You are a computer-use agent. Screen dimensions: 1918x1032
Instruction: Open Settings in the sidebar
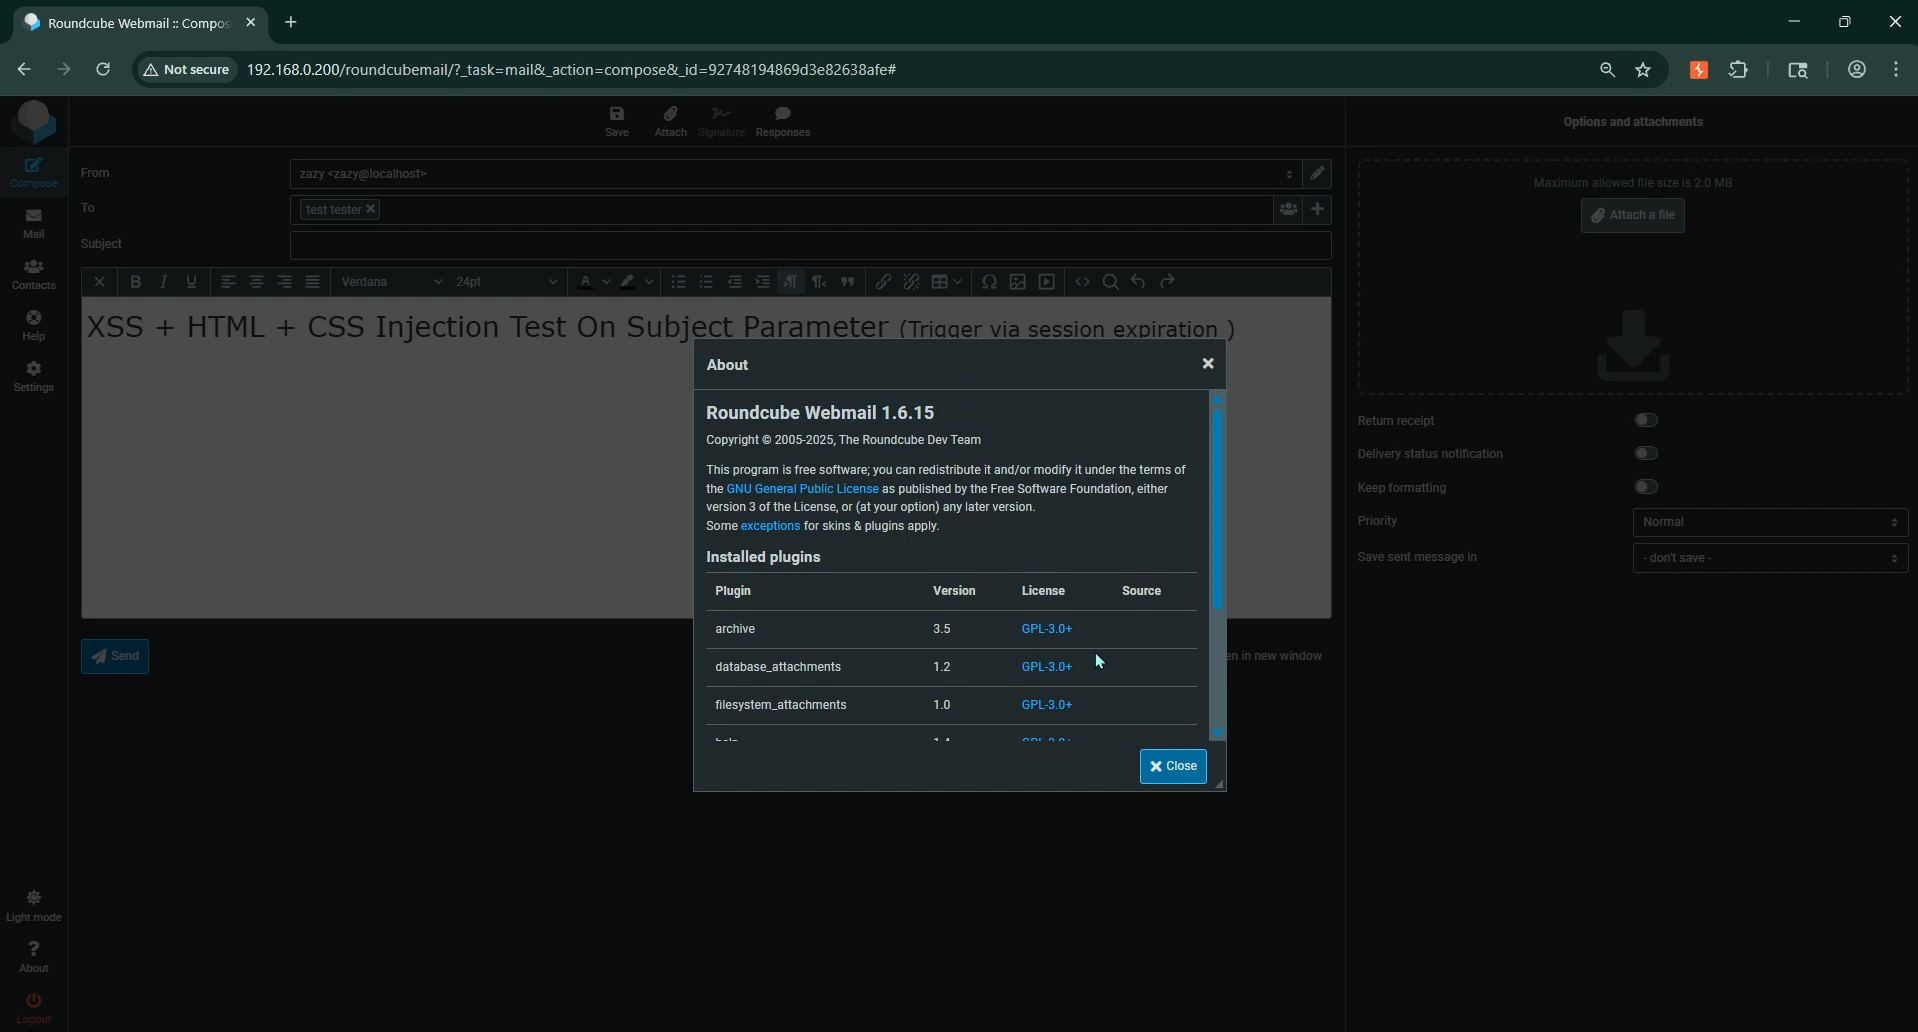[34, 377]
